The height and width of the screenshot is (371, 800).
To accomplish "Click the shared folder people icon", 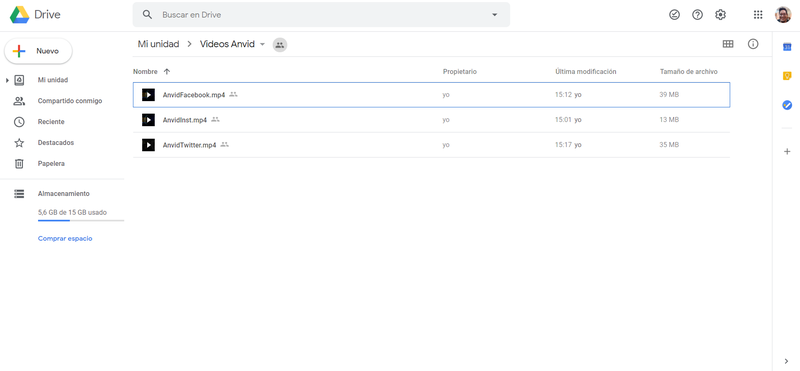I will (x=280, y=45).
